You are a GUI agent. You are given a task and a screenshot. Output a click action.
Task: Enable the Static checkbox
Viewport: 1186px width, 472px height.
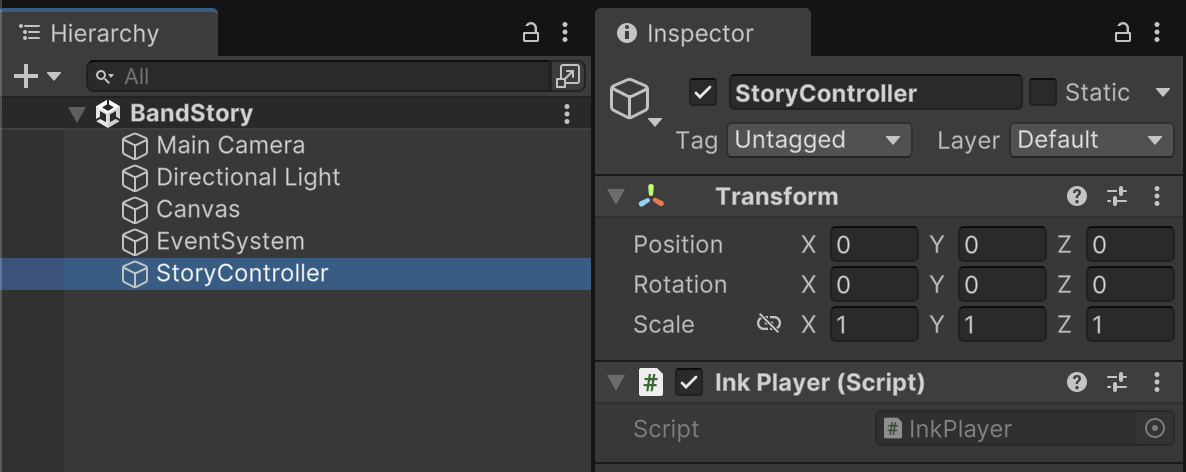1043,93
